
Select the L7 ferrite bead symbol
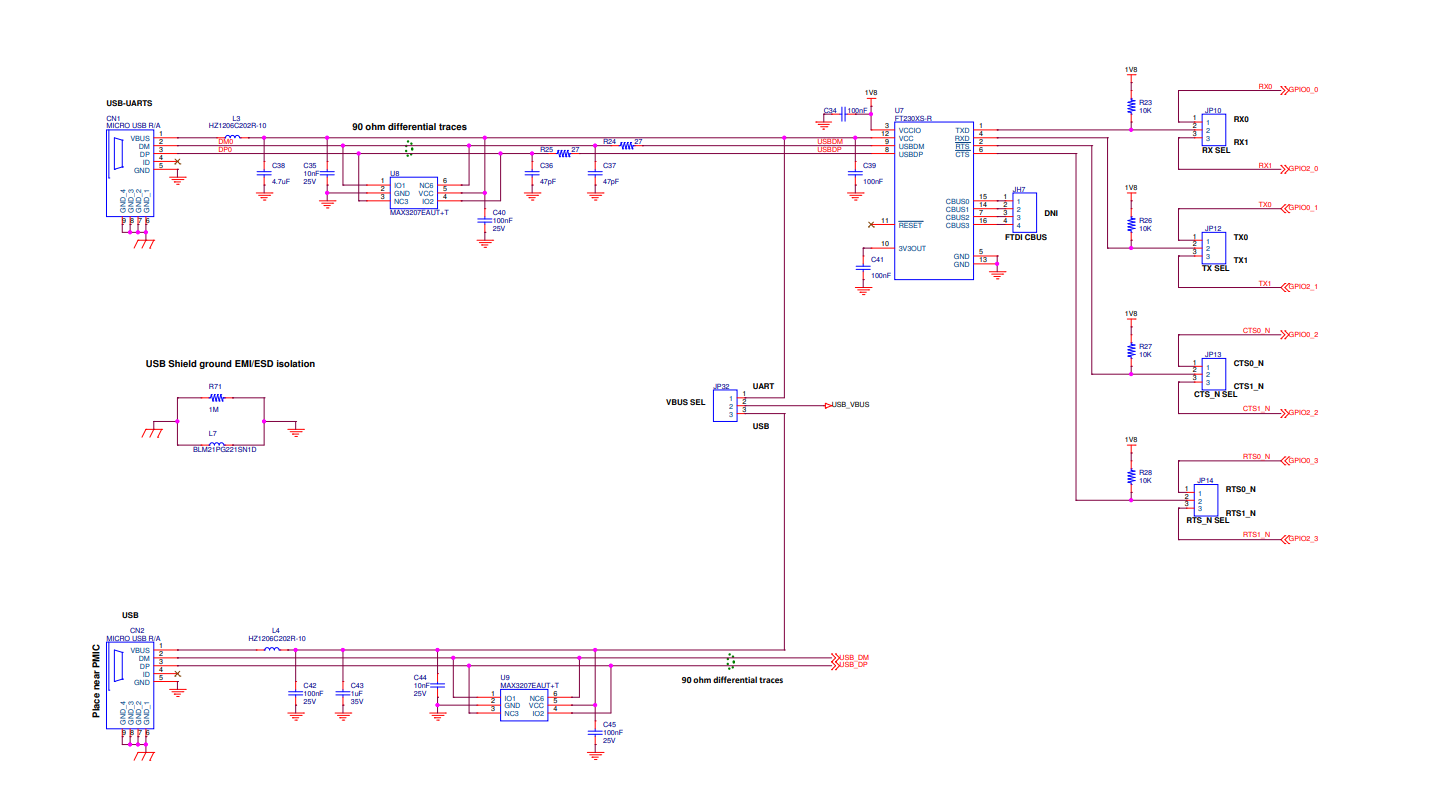click(217, 444)
